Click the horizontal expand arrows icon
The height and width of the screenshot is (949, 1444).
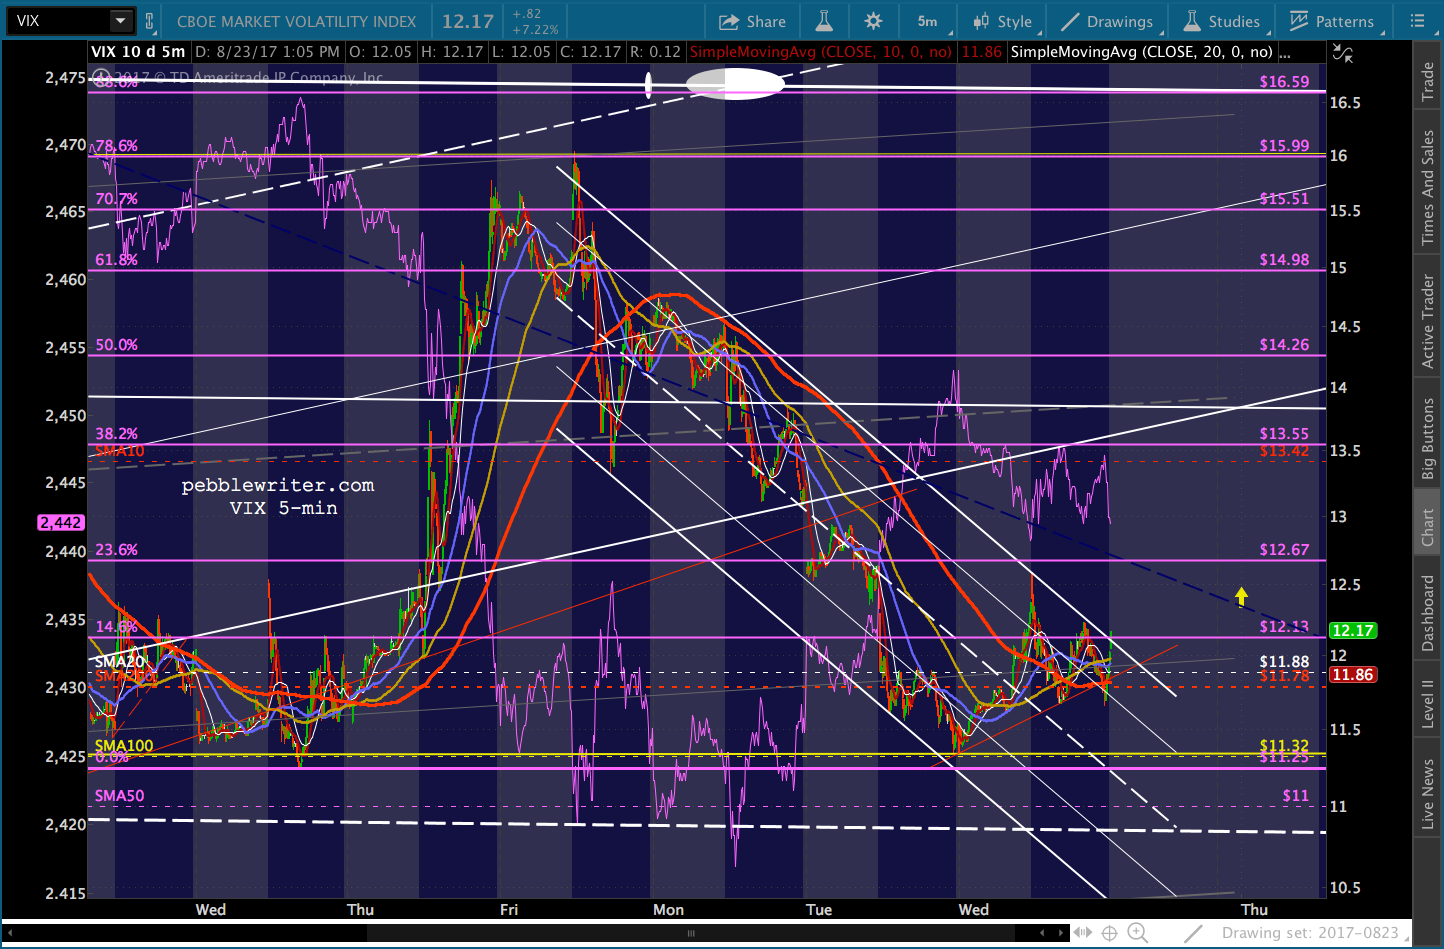1083,933
